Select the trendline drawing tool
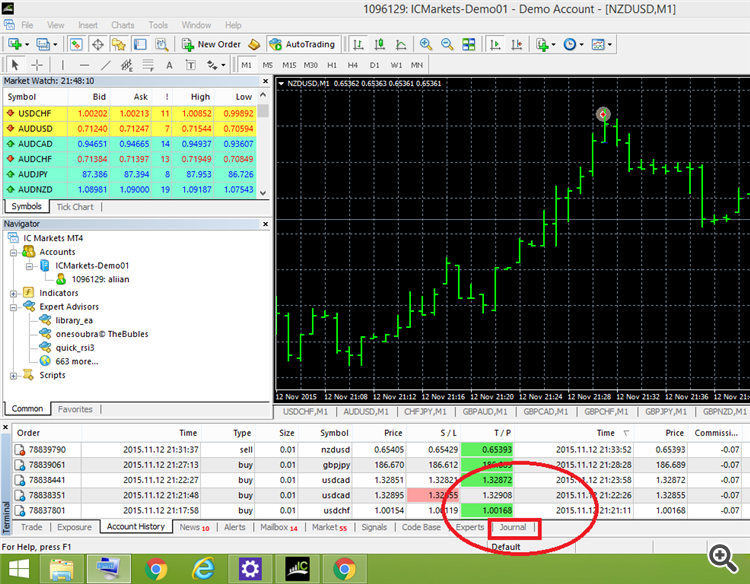Screen dimensions: 750x584 106,65
